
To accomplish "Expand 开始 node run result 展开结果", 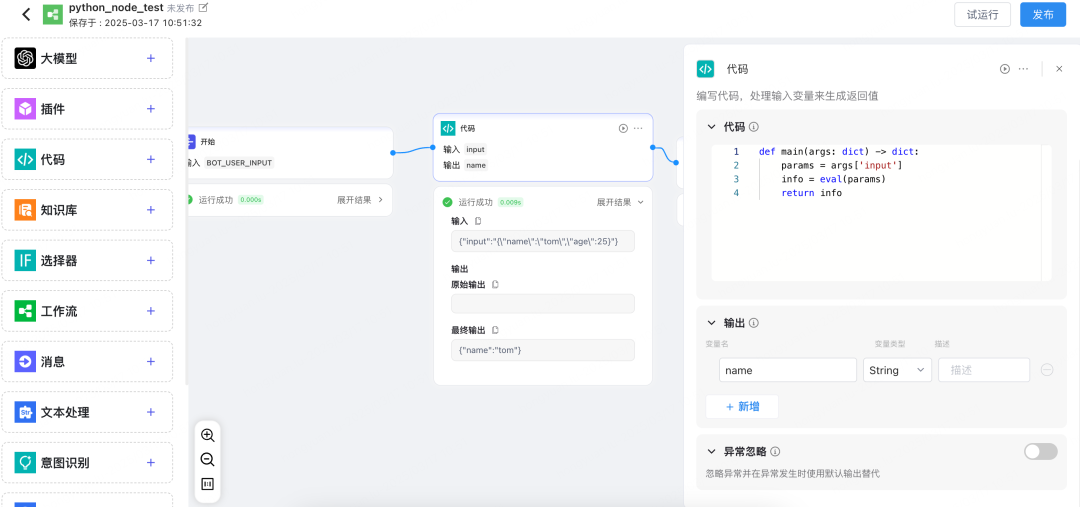I will [360, 200].
